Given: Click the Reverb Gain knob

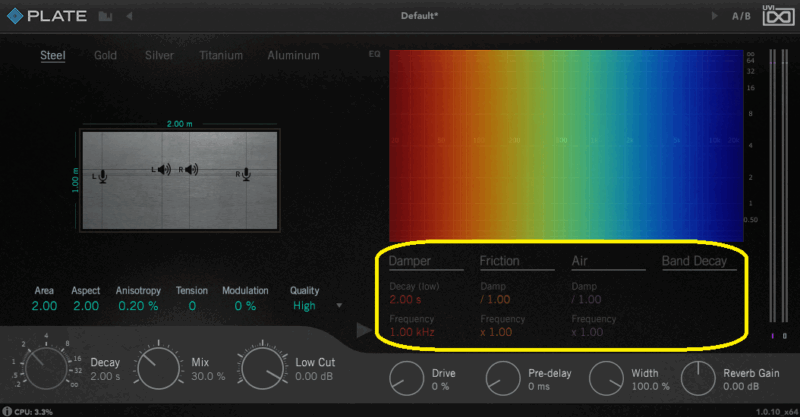Looking at the screenshot, I should [698, 378].
